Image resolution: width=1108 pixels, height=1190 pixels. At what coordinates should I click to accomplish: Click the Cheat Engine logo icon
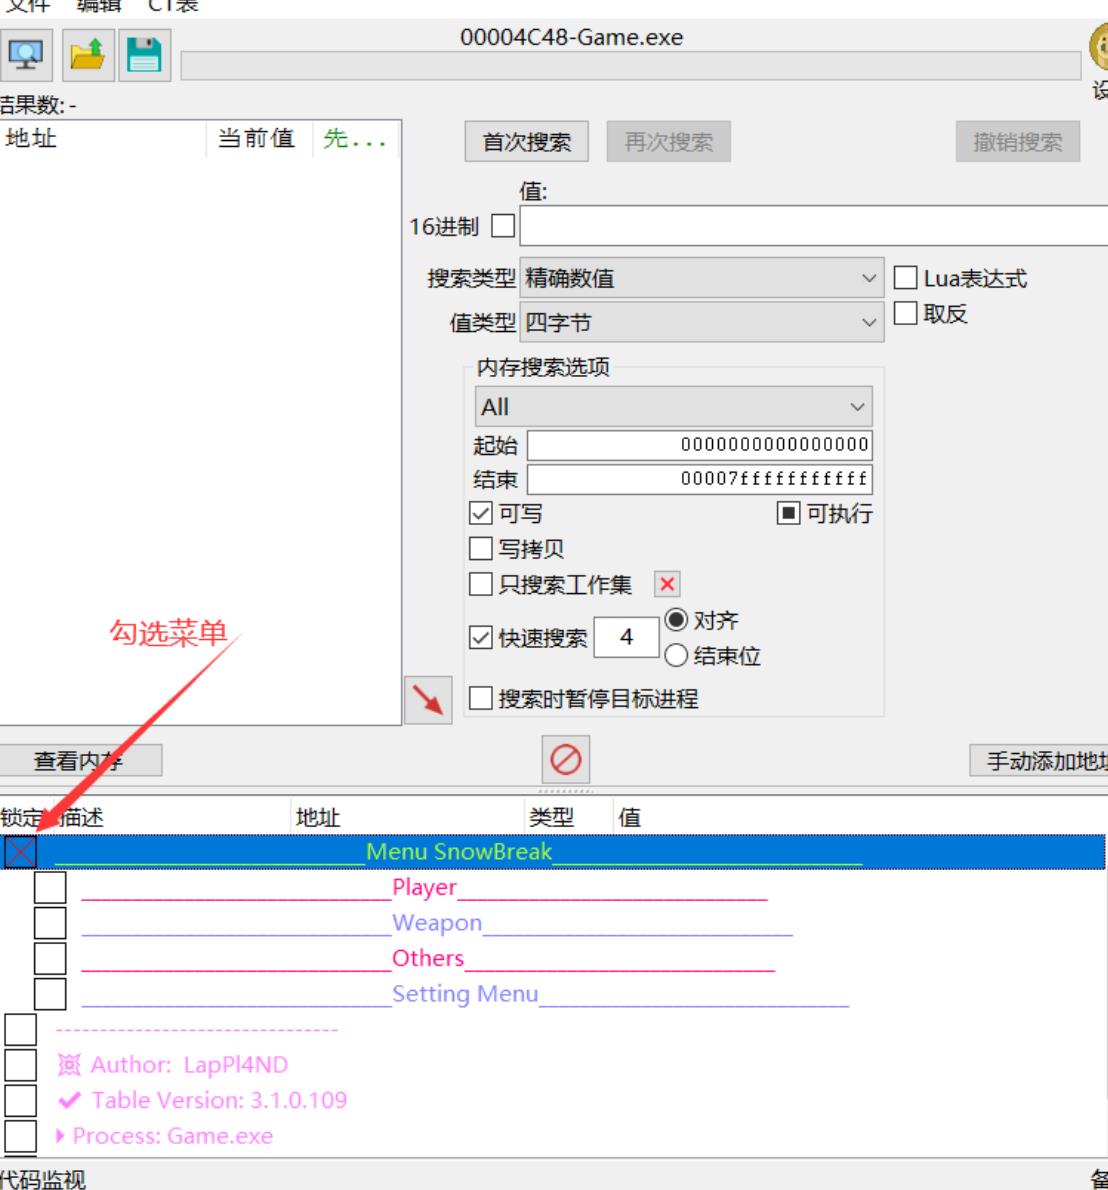1099,47
